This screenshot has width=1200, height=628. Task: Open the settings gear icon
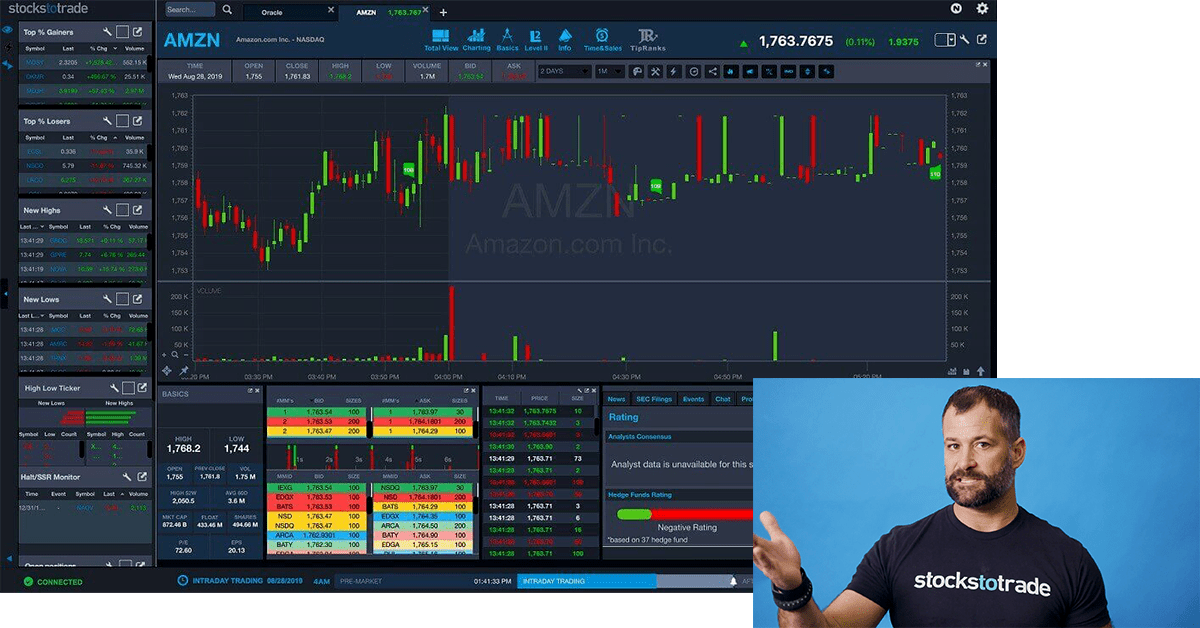point(981,9)
